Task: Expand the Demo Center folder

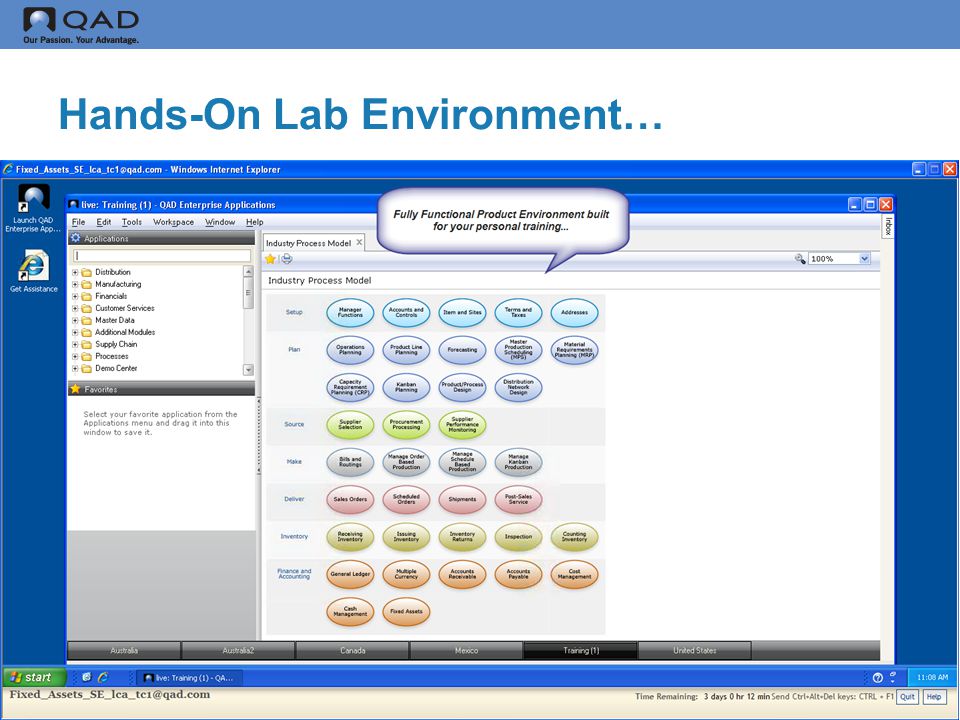Action: coord(75,369)
